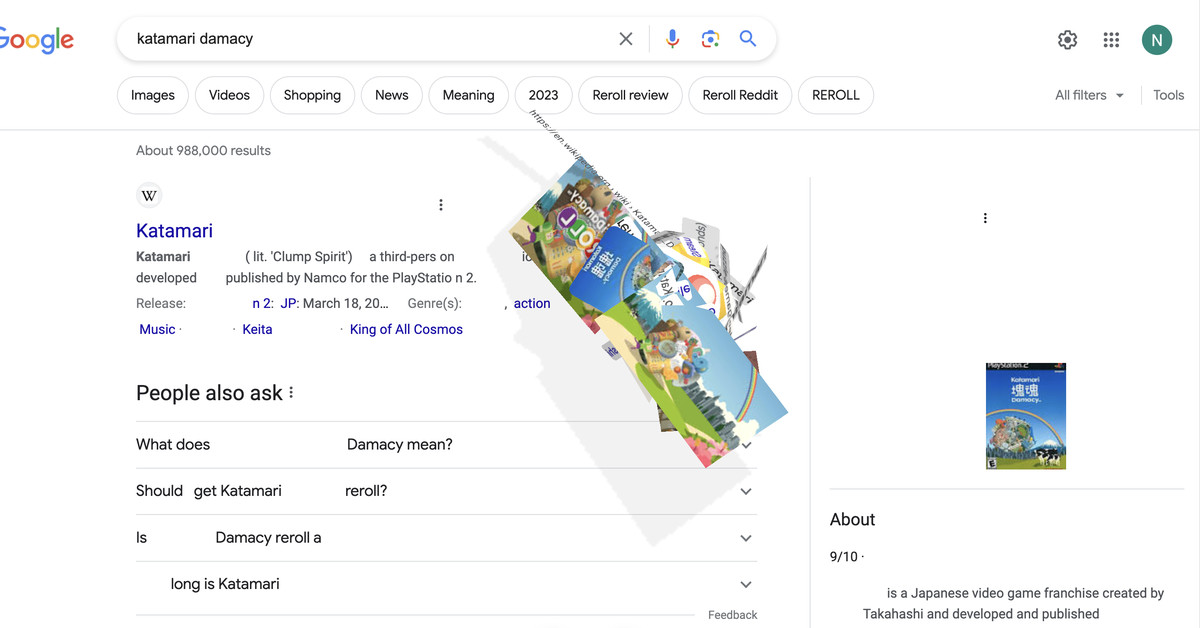Select the Shopping filter tab

coord(312,95)
